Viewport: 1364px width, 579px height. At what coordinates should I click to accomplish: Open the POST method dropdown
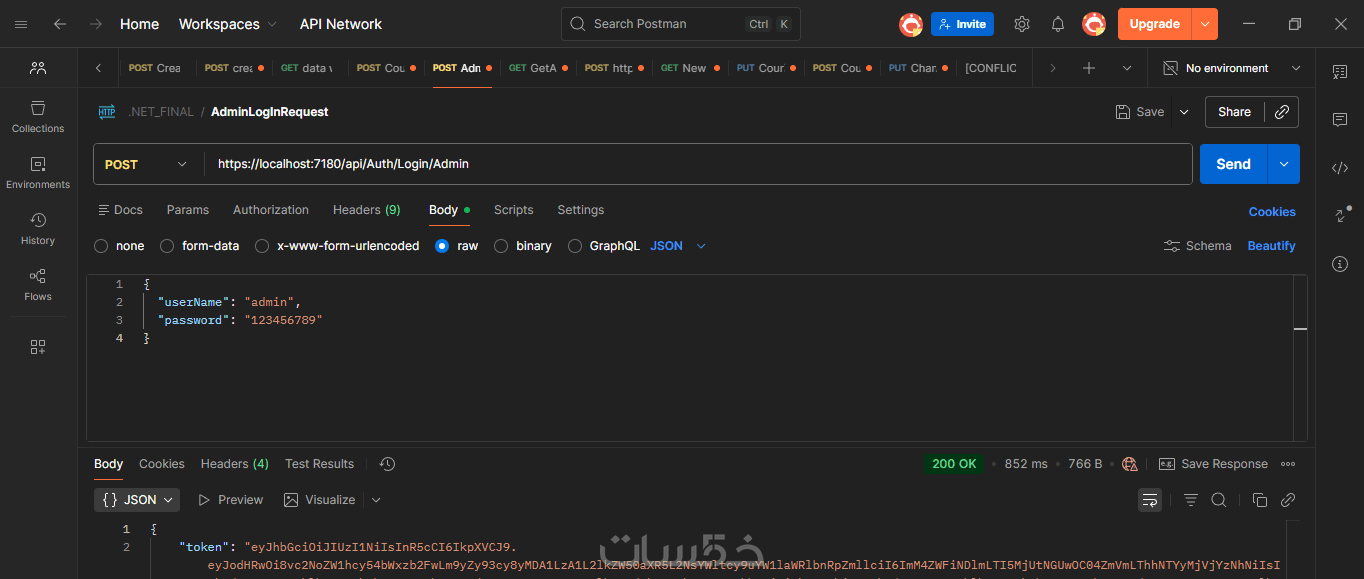147,164
